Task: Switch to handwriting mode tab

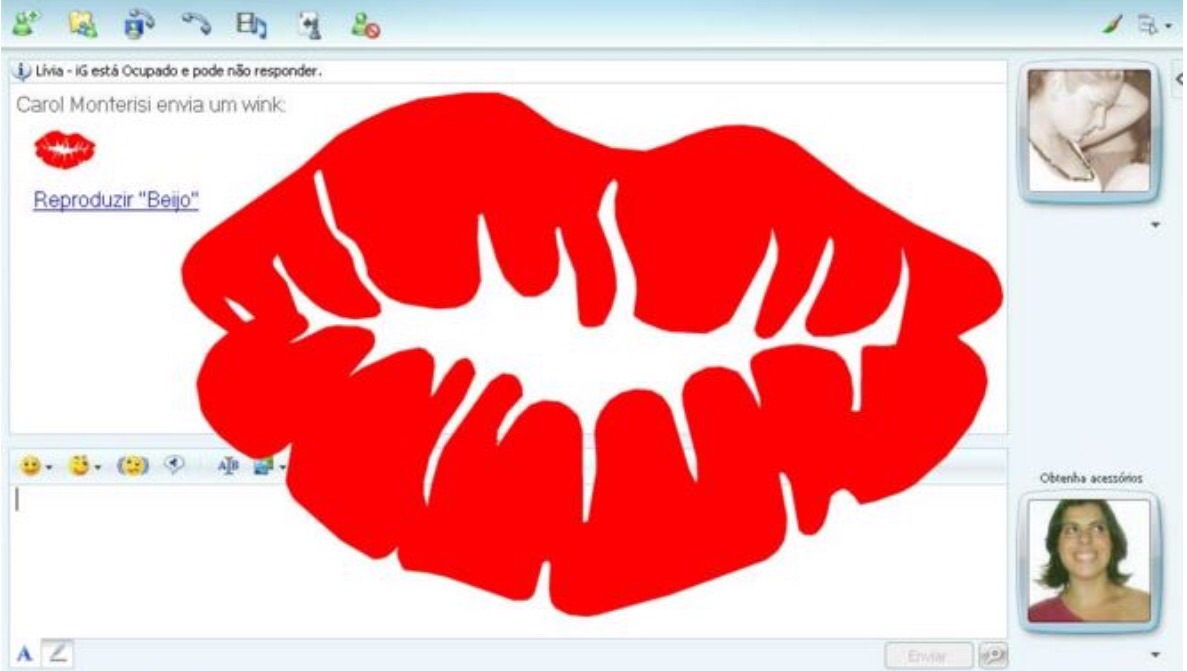Action: point(58,653)
